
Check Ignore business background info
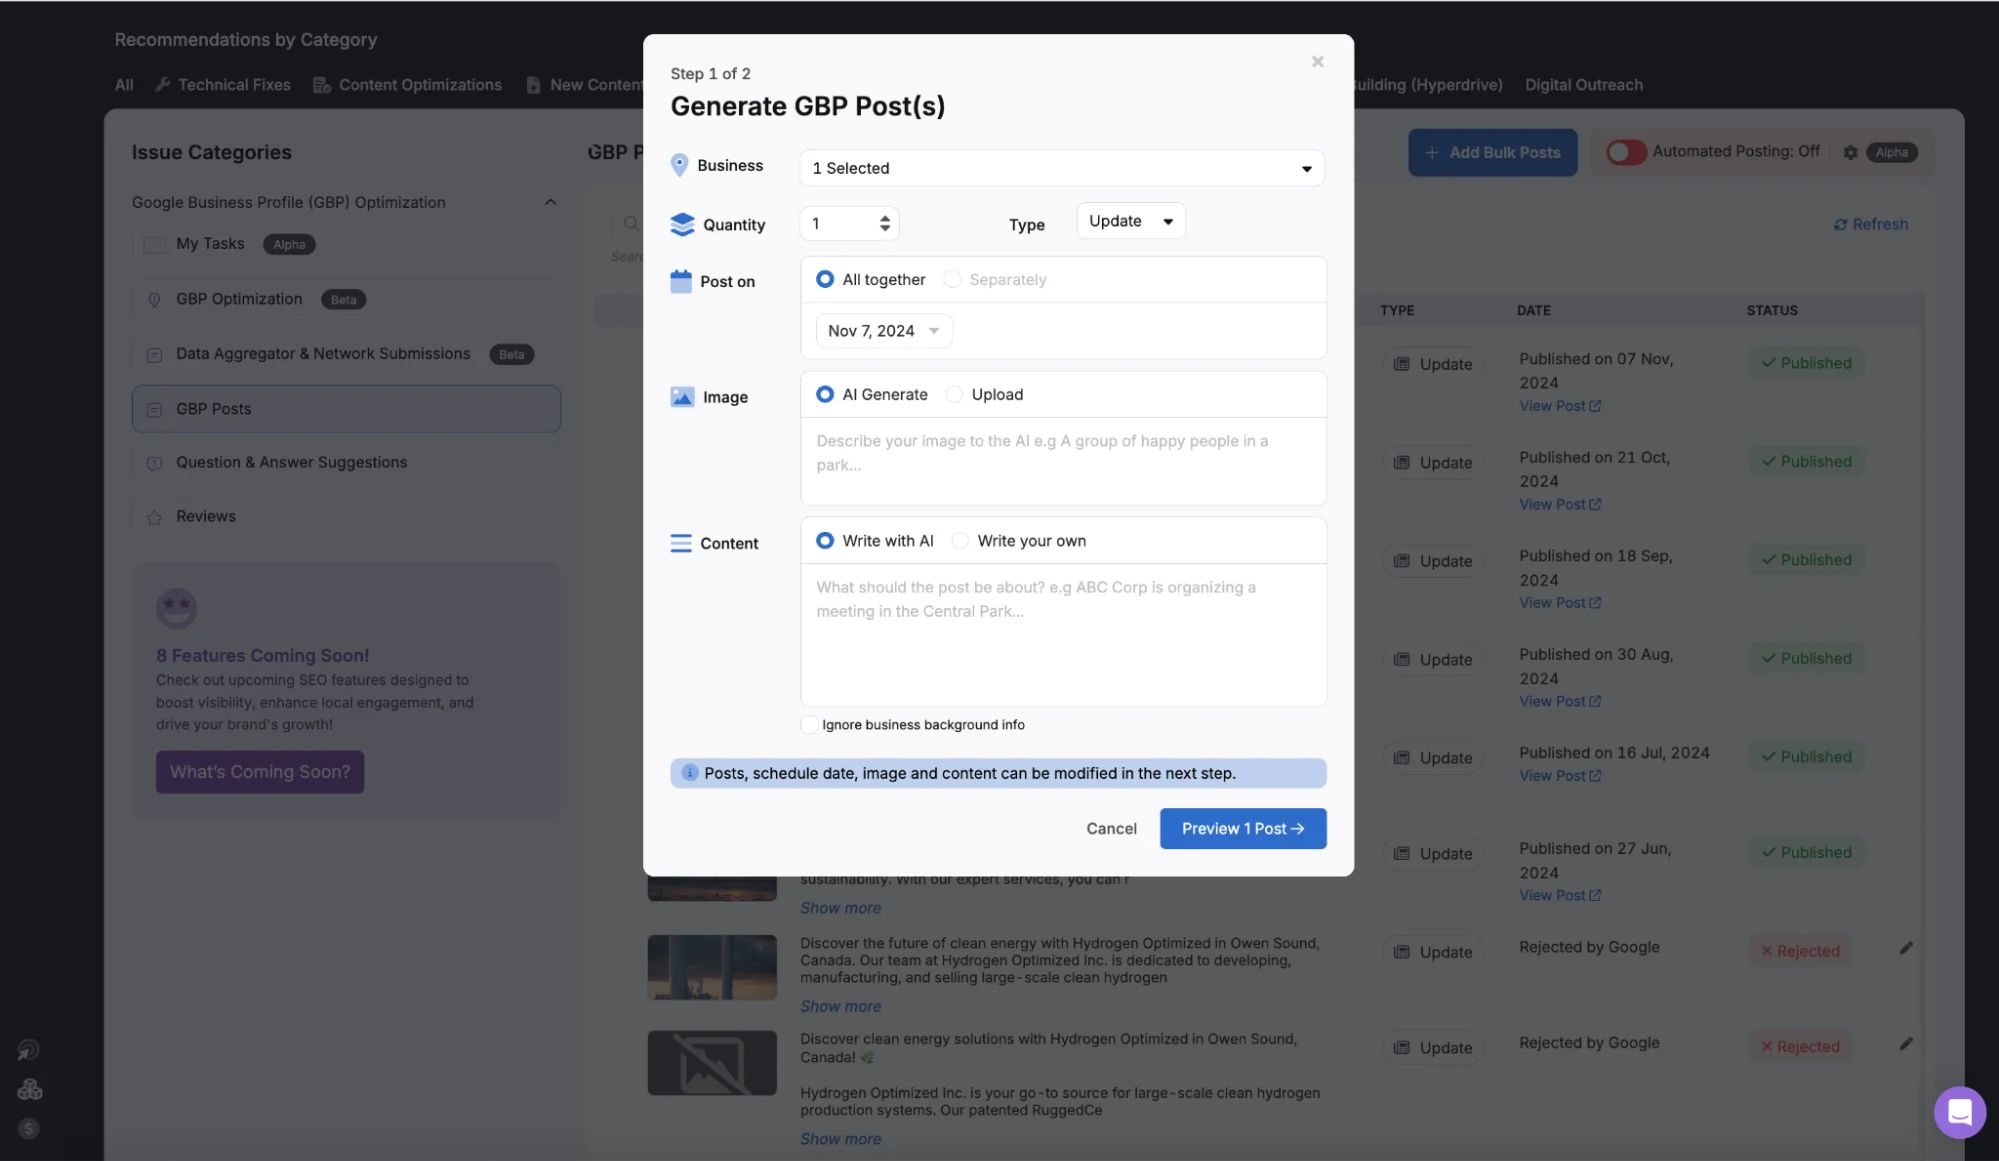[809, 725]
